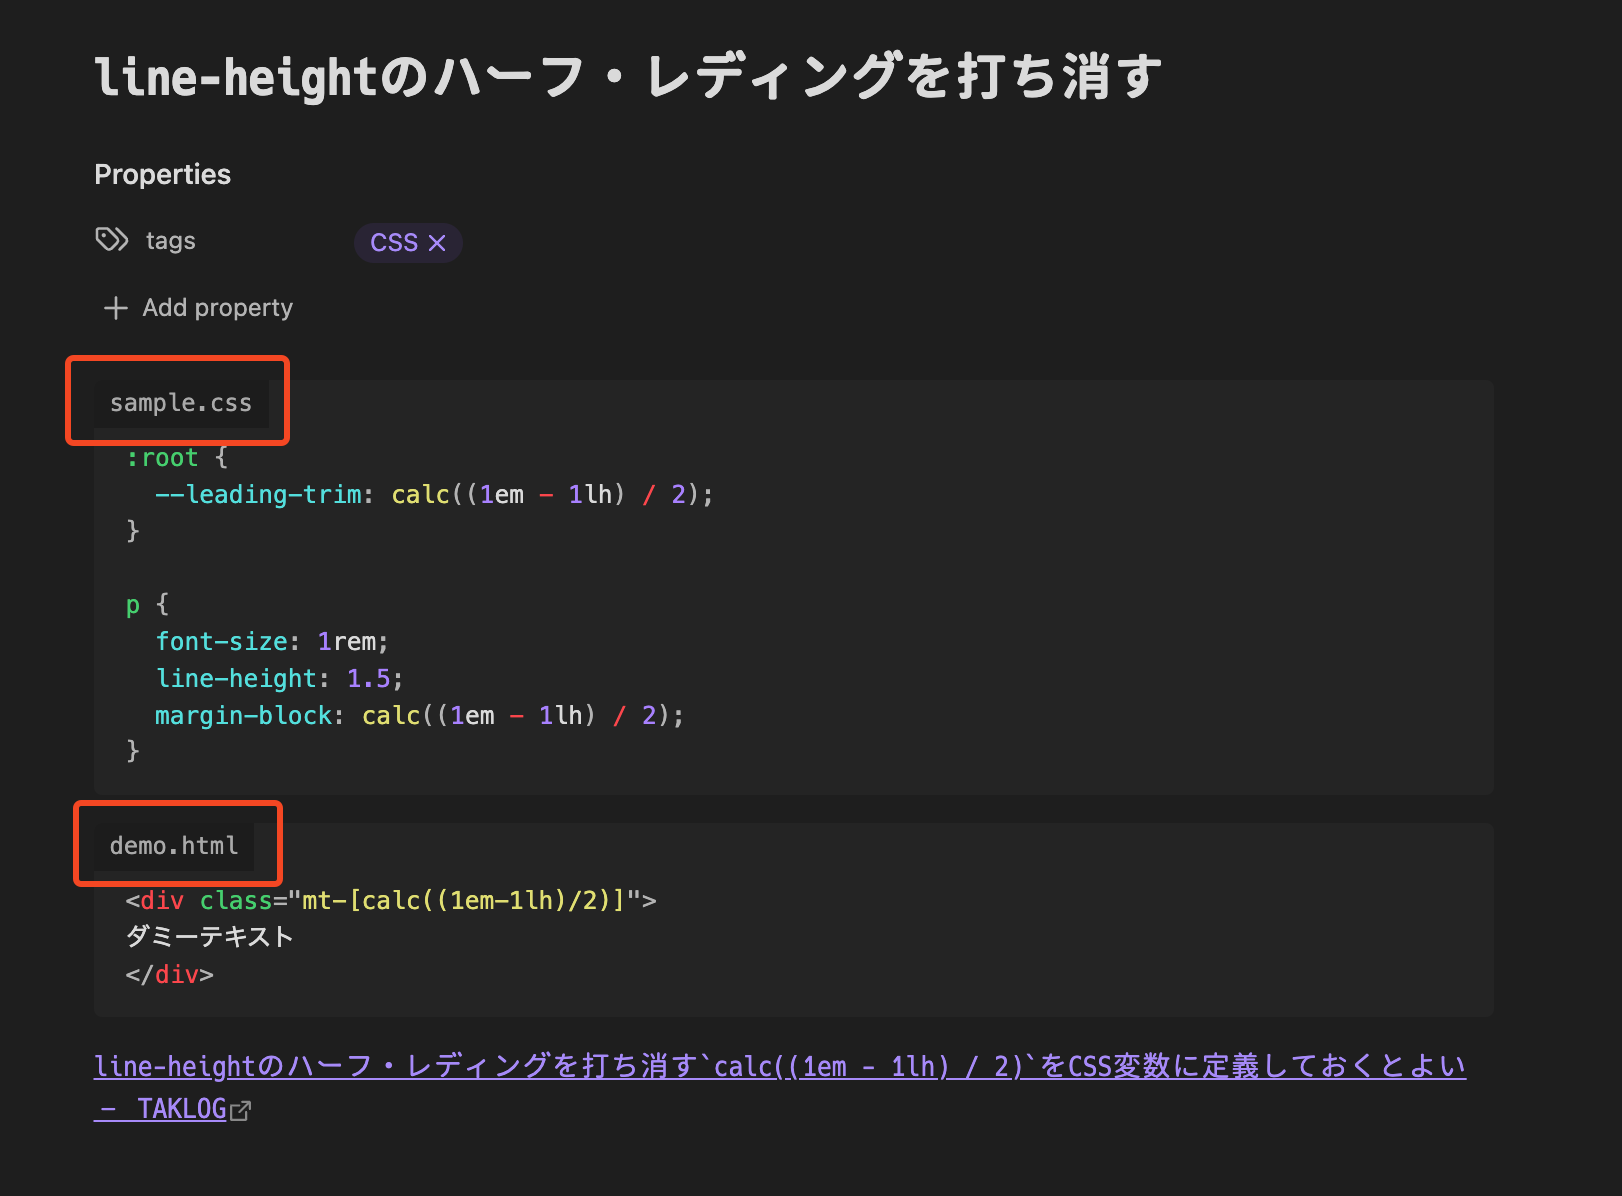Click the ダミーテキスト line
This screenshot has height=1196, width=1622.
click(210, 937)
